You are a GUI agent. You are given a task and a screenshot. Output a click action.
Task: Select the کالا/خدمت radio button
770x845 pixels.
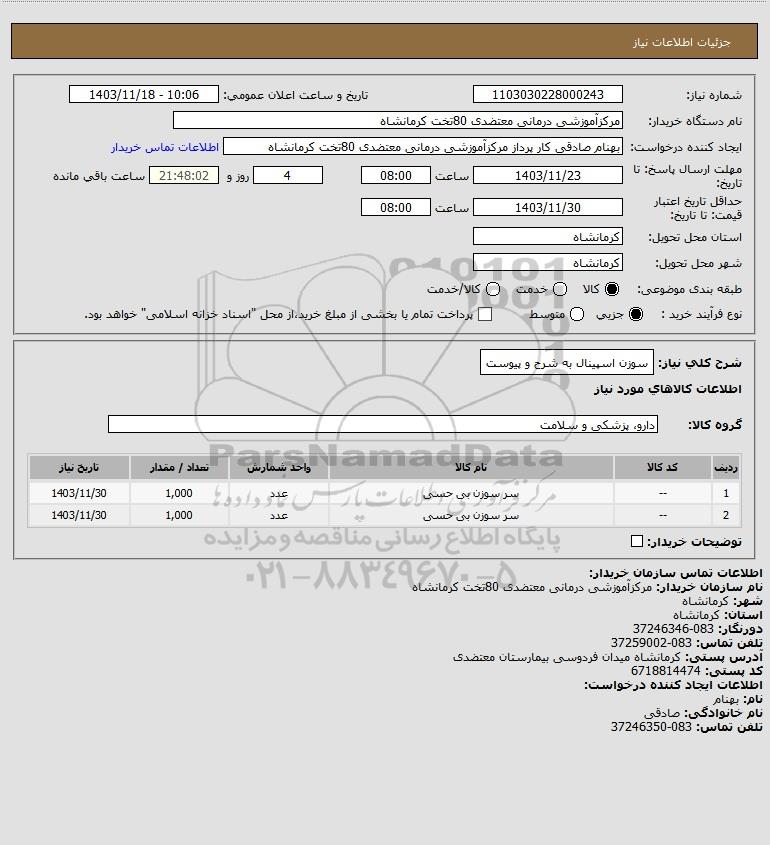(492, 289)
